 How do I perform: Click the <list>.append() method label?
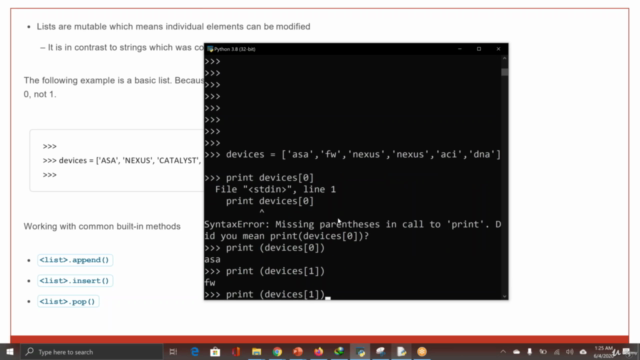point(75,260)
